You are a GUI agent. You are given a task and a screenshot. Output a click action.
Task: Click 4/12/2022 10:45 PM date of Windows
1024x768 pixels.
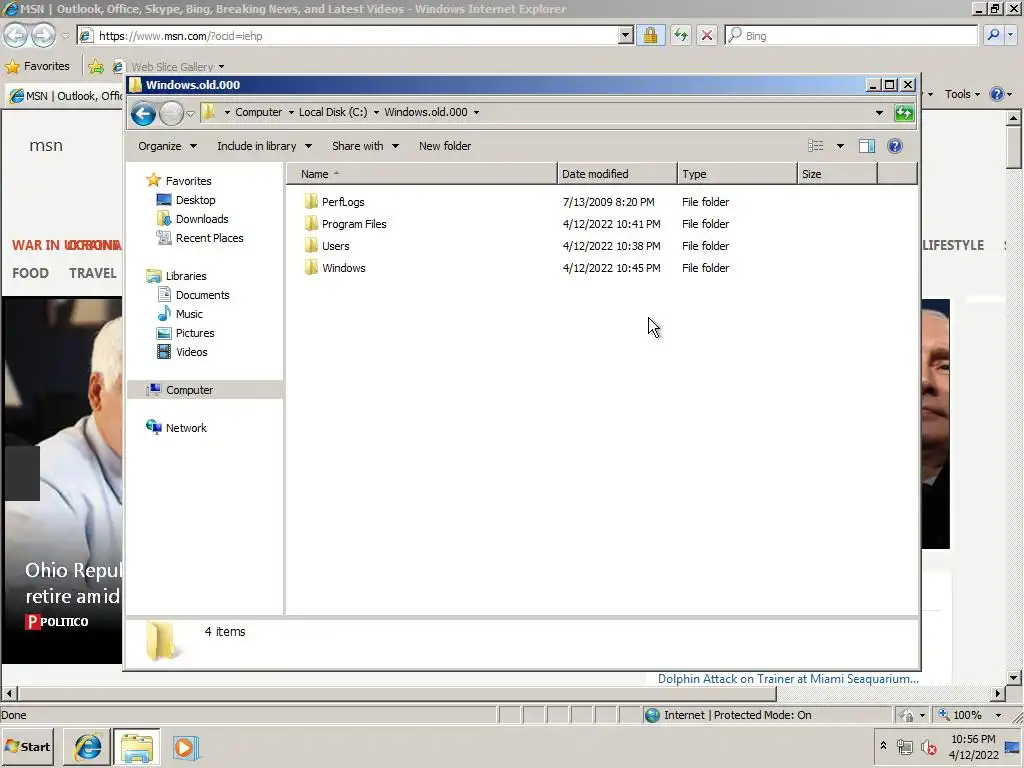[x=611, y=268]
